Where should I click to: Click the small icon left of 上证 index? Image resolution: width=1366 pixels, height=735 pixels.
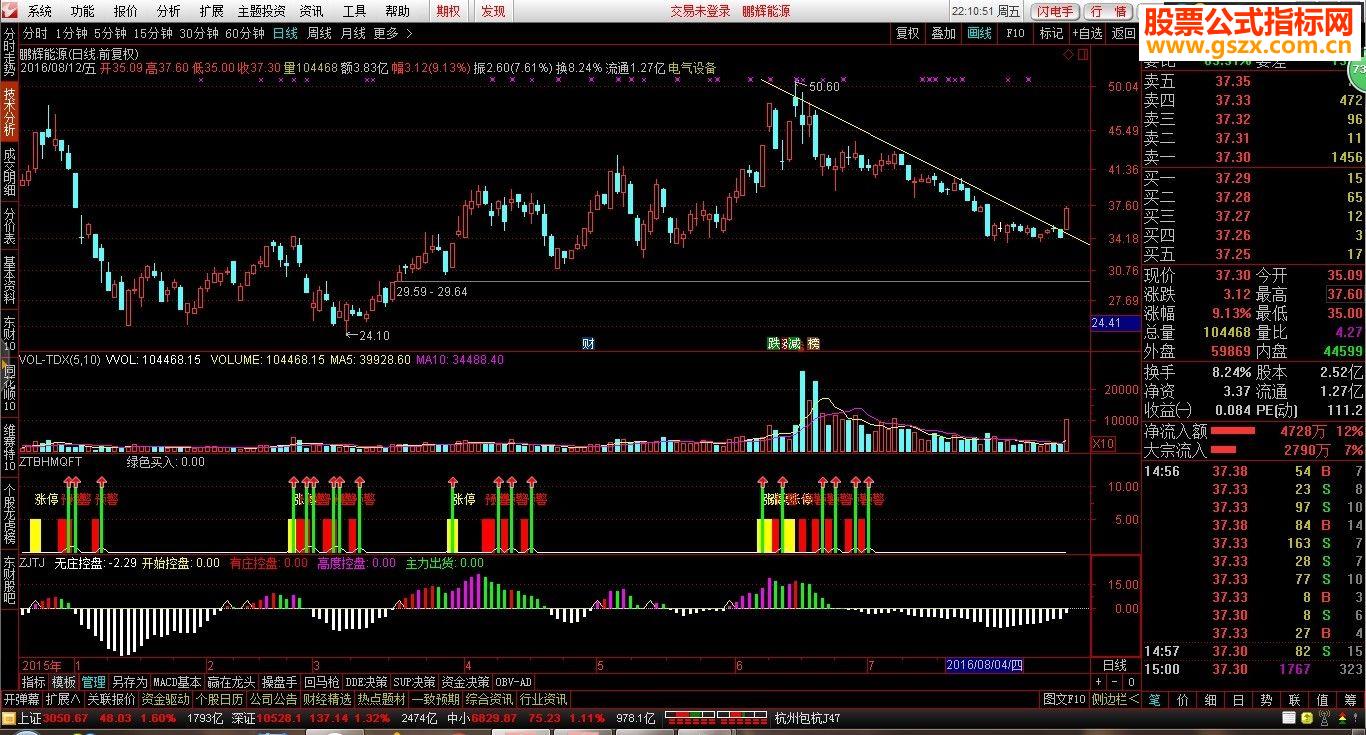(x=8, y=718)
